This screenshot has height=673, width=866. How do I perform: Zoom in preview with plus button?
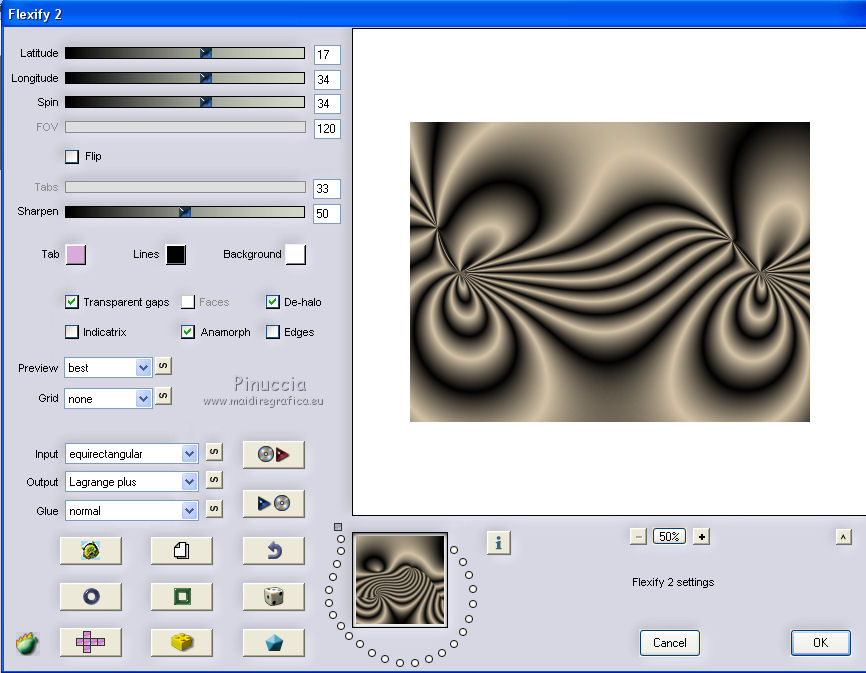701,537
